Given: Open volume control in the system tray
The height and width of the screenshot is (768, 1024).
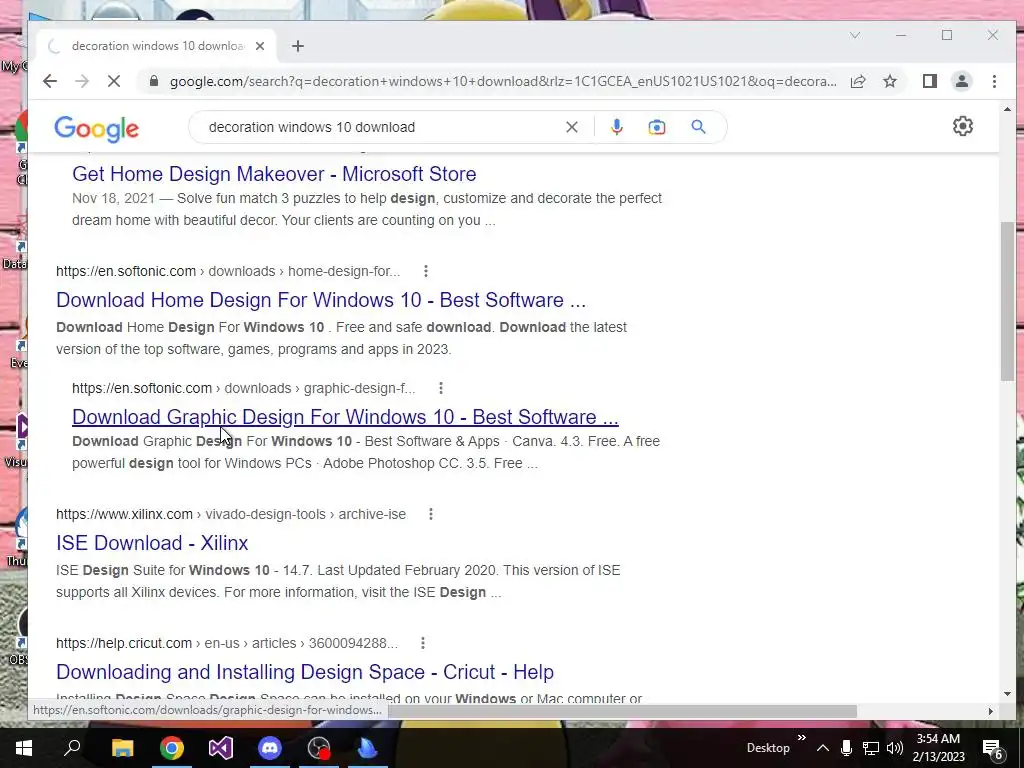Looking at the screenshot, I should [895, 748].
